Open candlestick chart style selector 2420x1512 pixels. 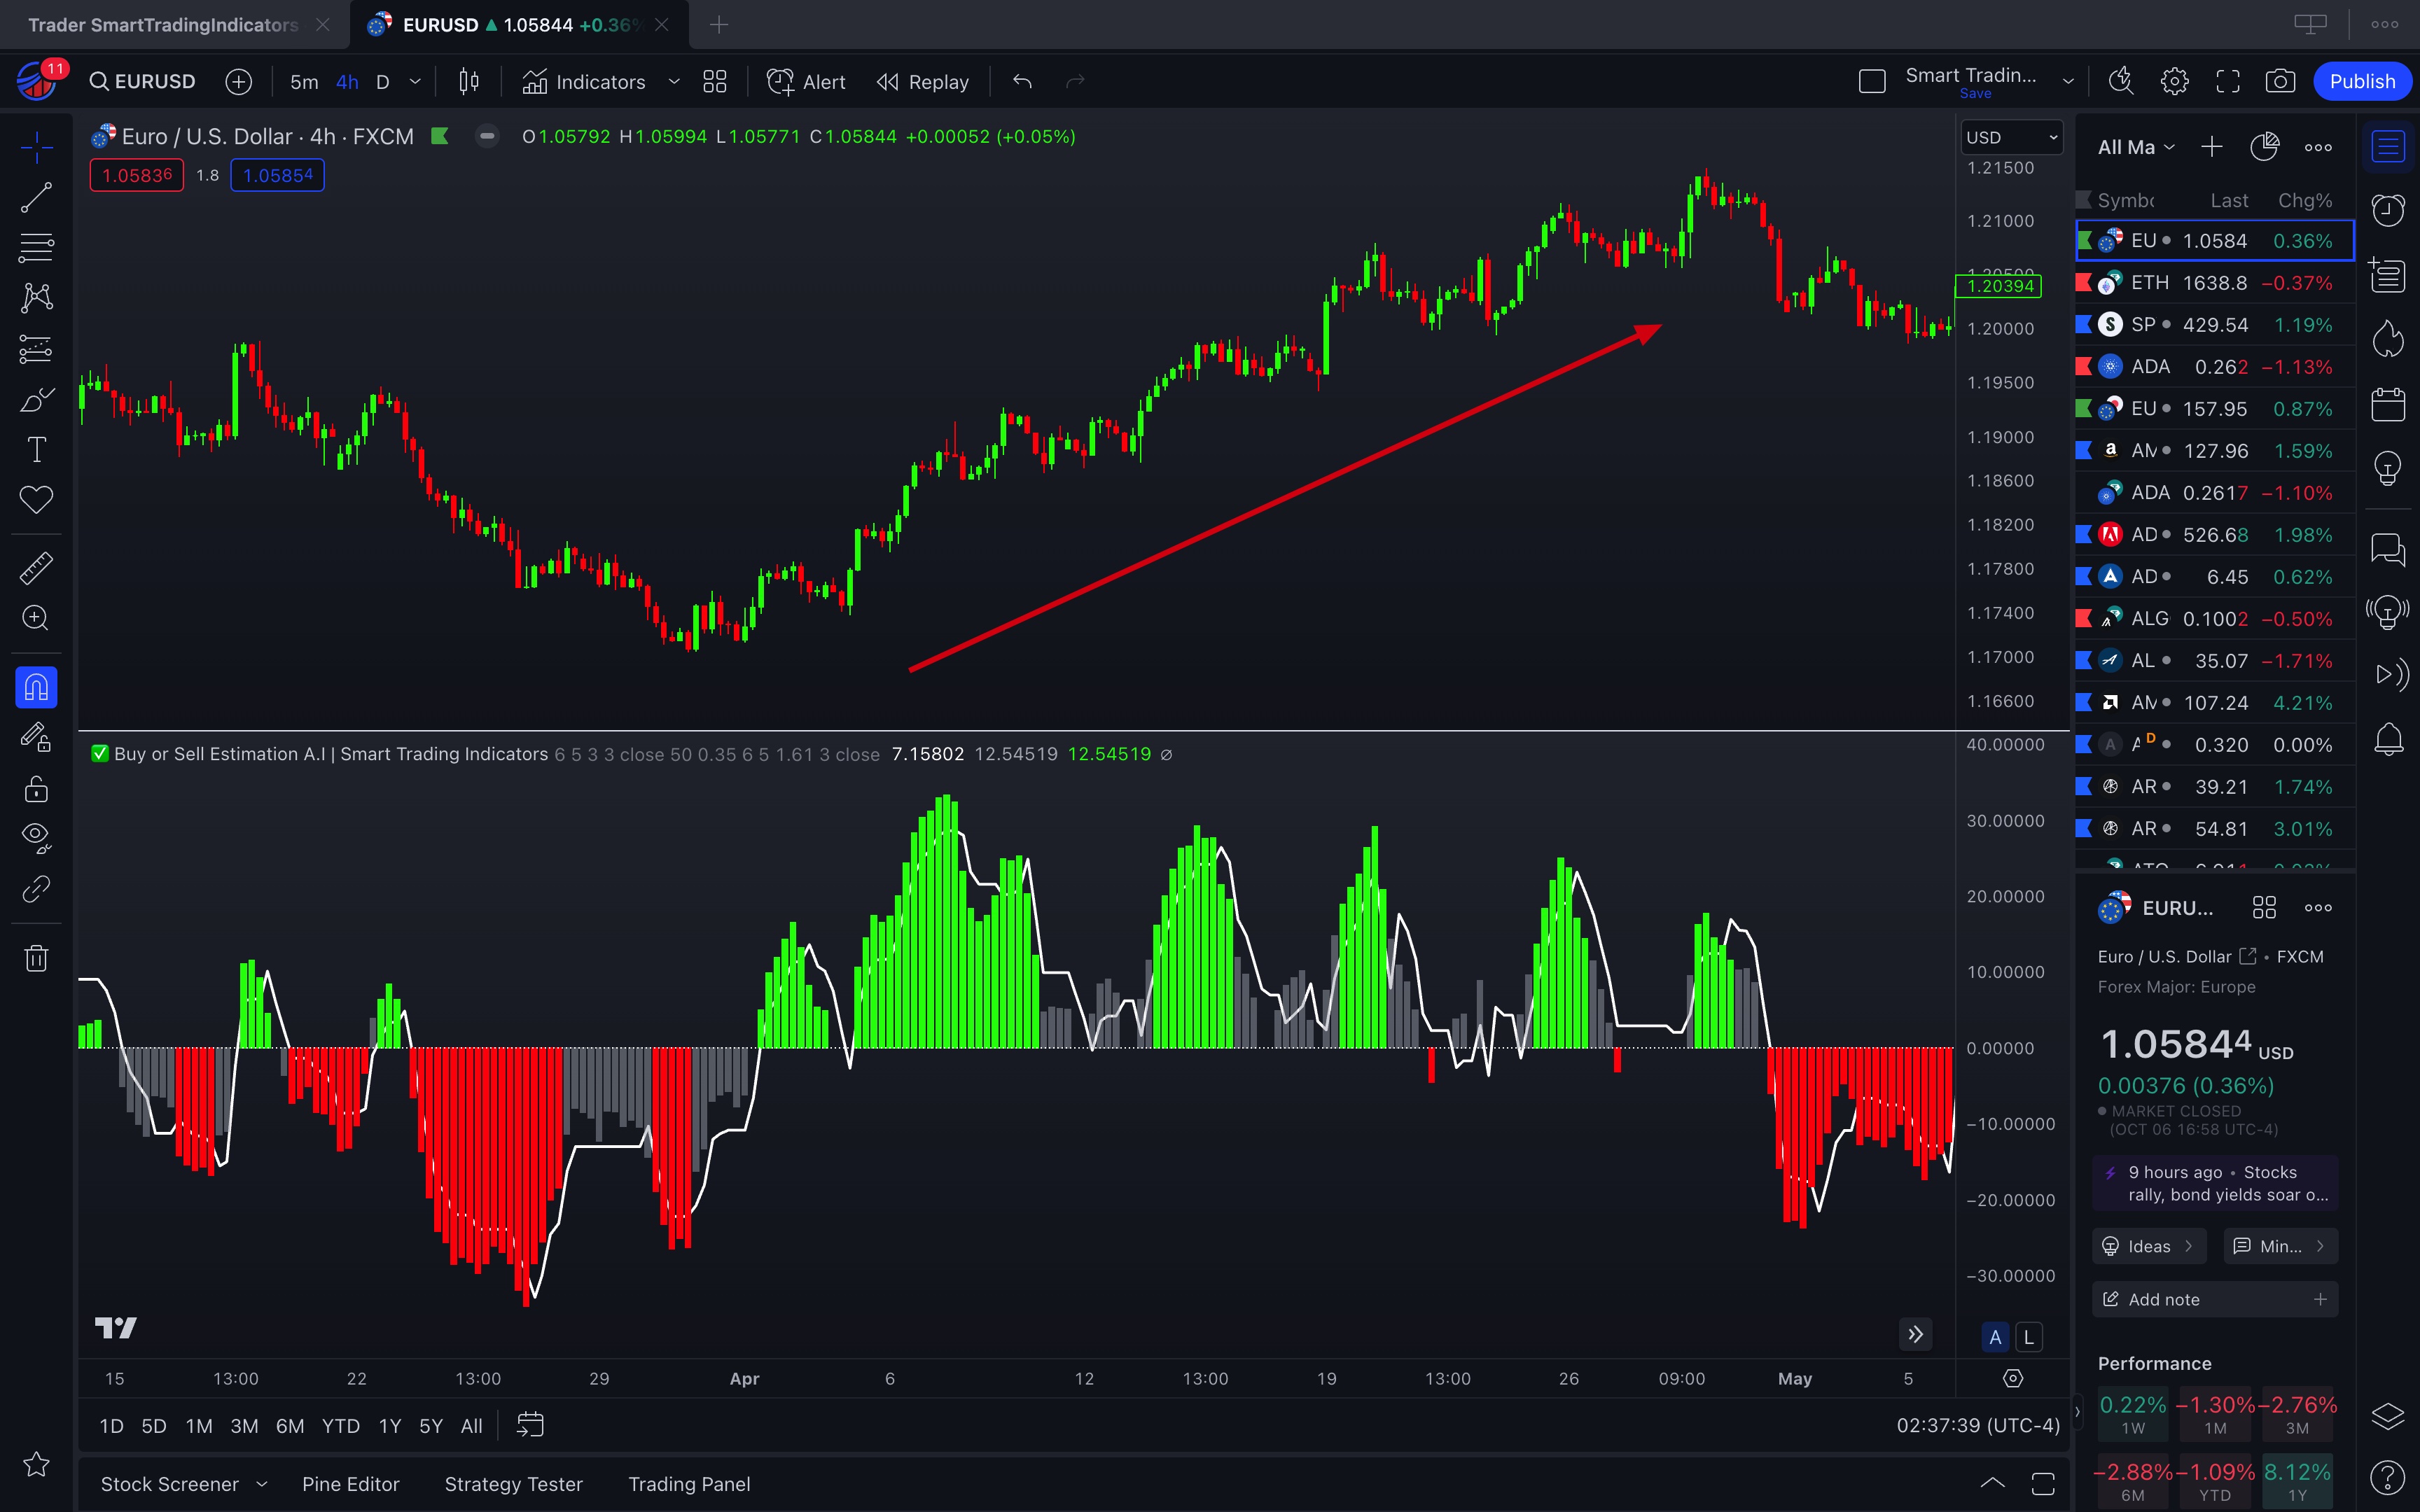pyautogui.click(x=468, y=82)
